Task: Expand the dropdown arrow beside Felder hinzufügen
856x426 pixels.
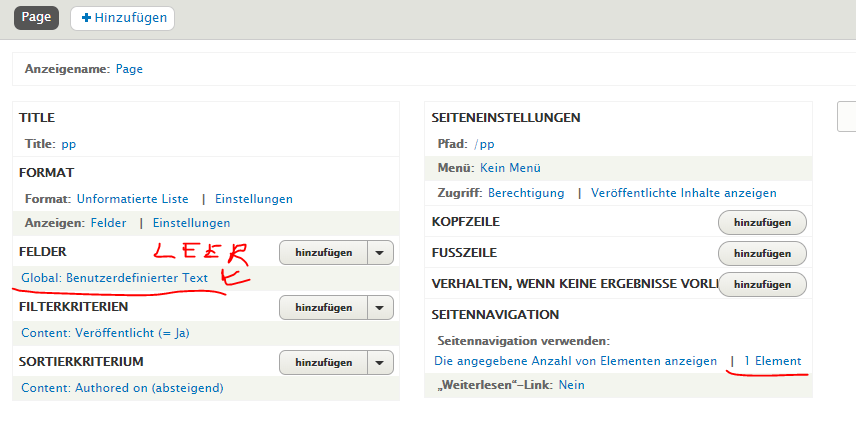Action: pos(380,253)
